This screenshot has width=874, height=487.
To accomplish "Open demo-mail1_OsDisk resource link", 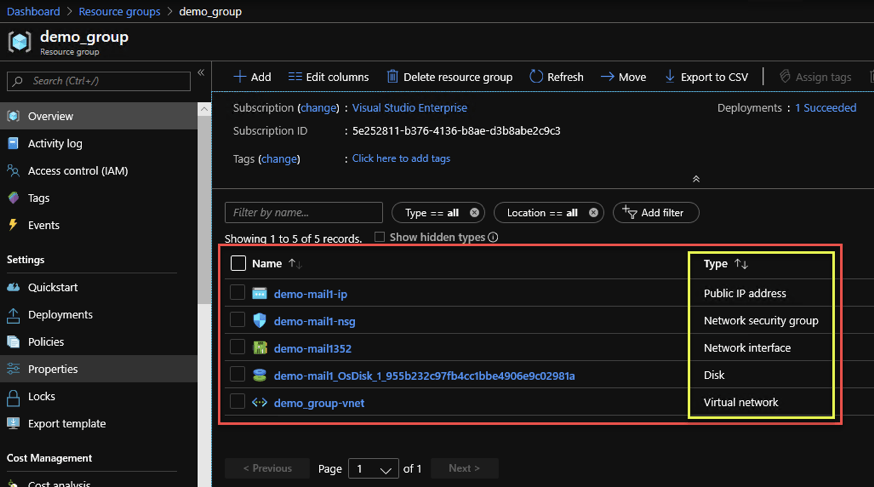I will [424, 376].
